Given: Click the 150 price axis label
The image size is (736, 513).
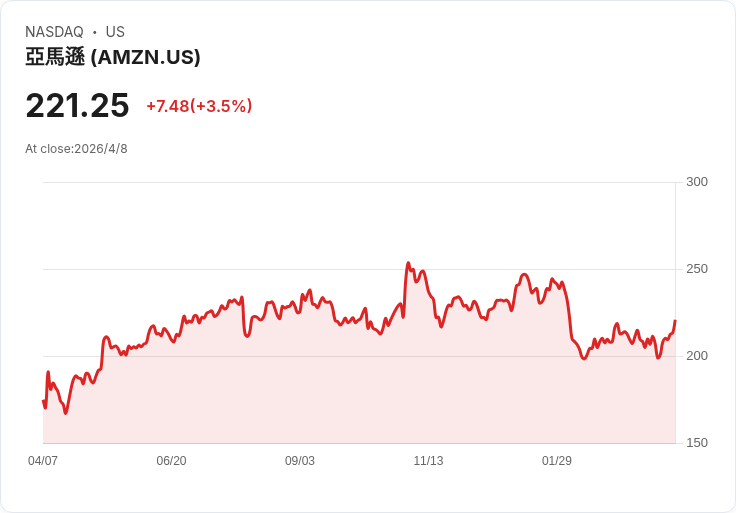Looking at the screenshot, I should (x=696, y=443).
